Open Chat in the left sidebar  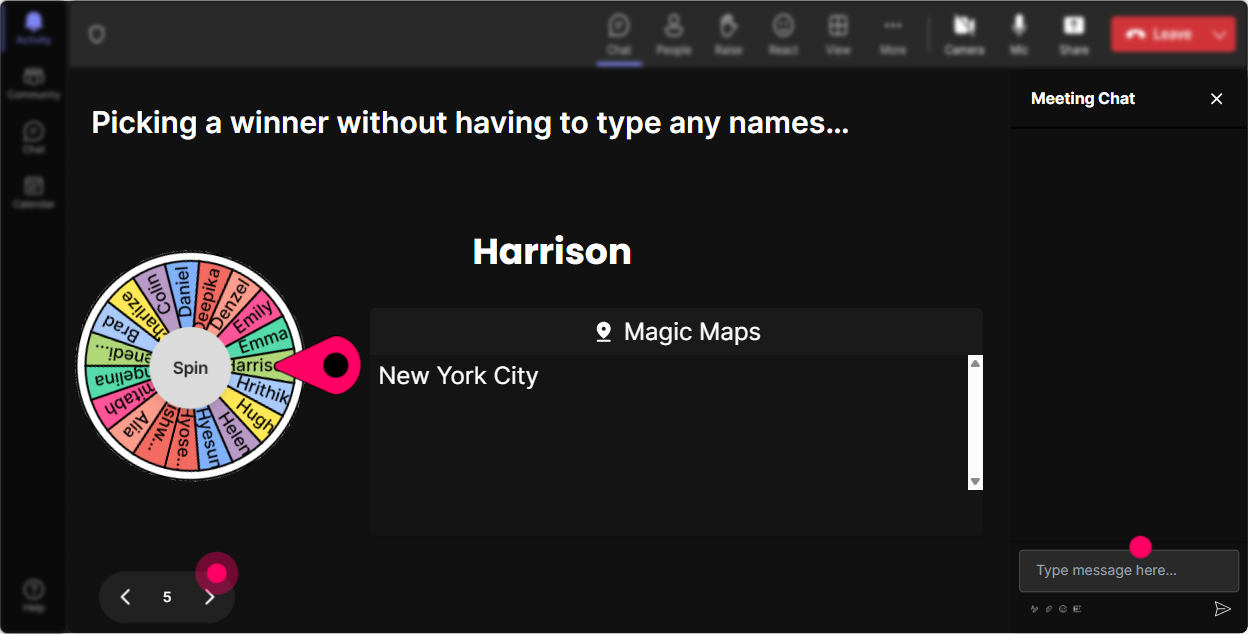click(34, 138)
